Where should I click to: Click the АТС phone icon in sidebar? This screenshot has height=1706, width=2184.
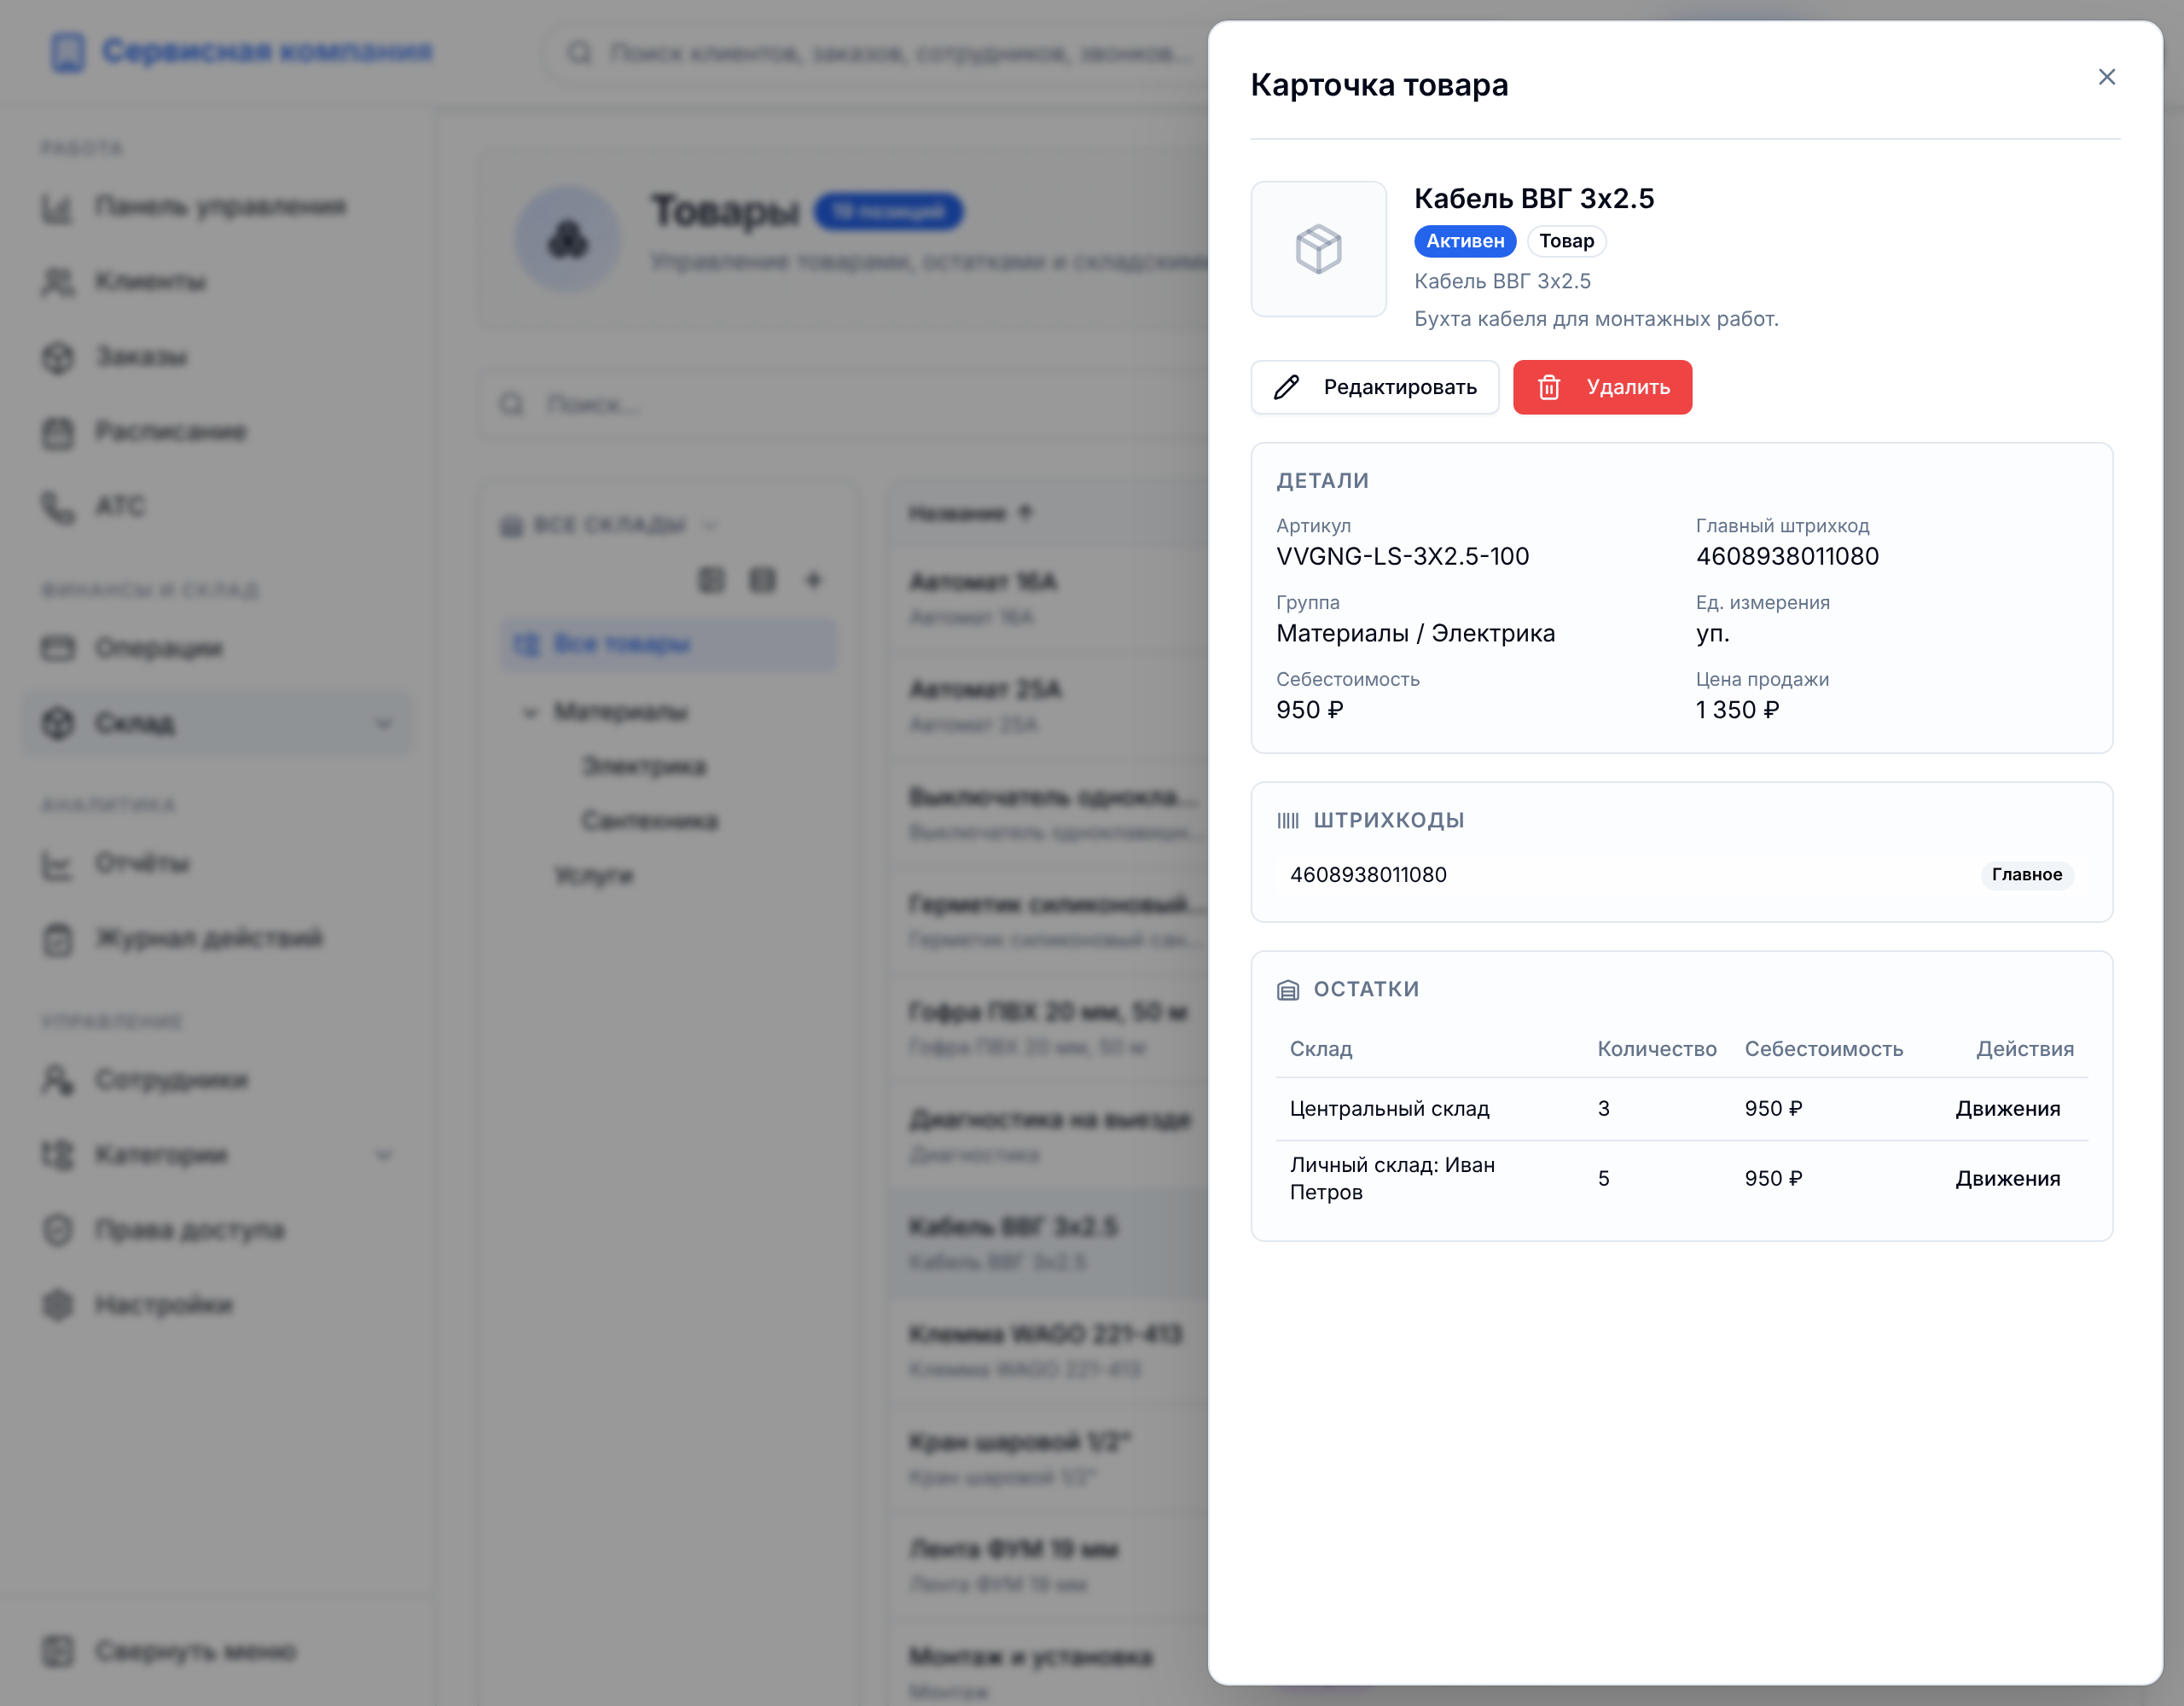coord(58,507)
